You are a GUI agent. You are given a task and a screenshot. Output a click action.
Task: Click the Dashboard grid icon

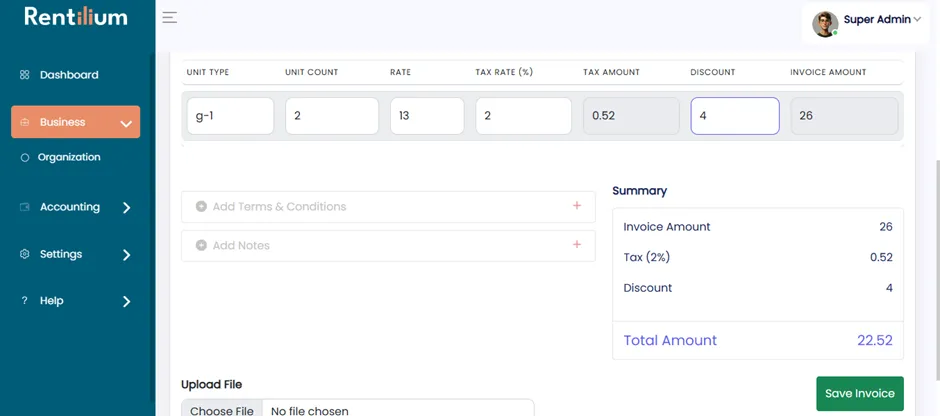pyautogui.click(x=25, y=75)
